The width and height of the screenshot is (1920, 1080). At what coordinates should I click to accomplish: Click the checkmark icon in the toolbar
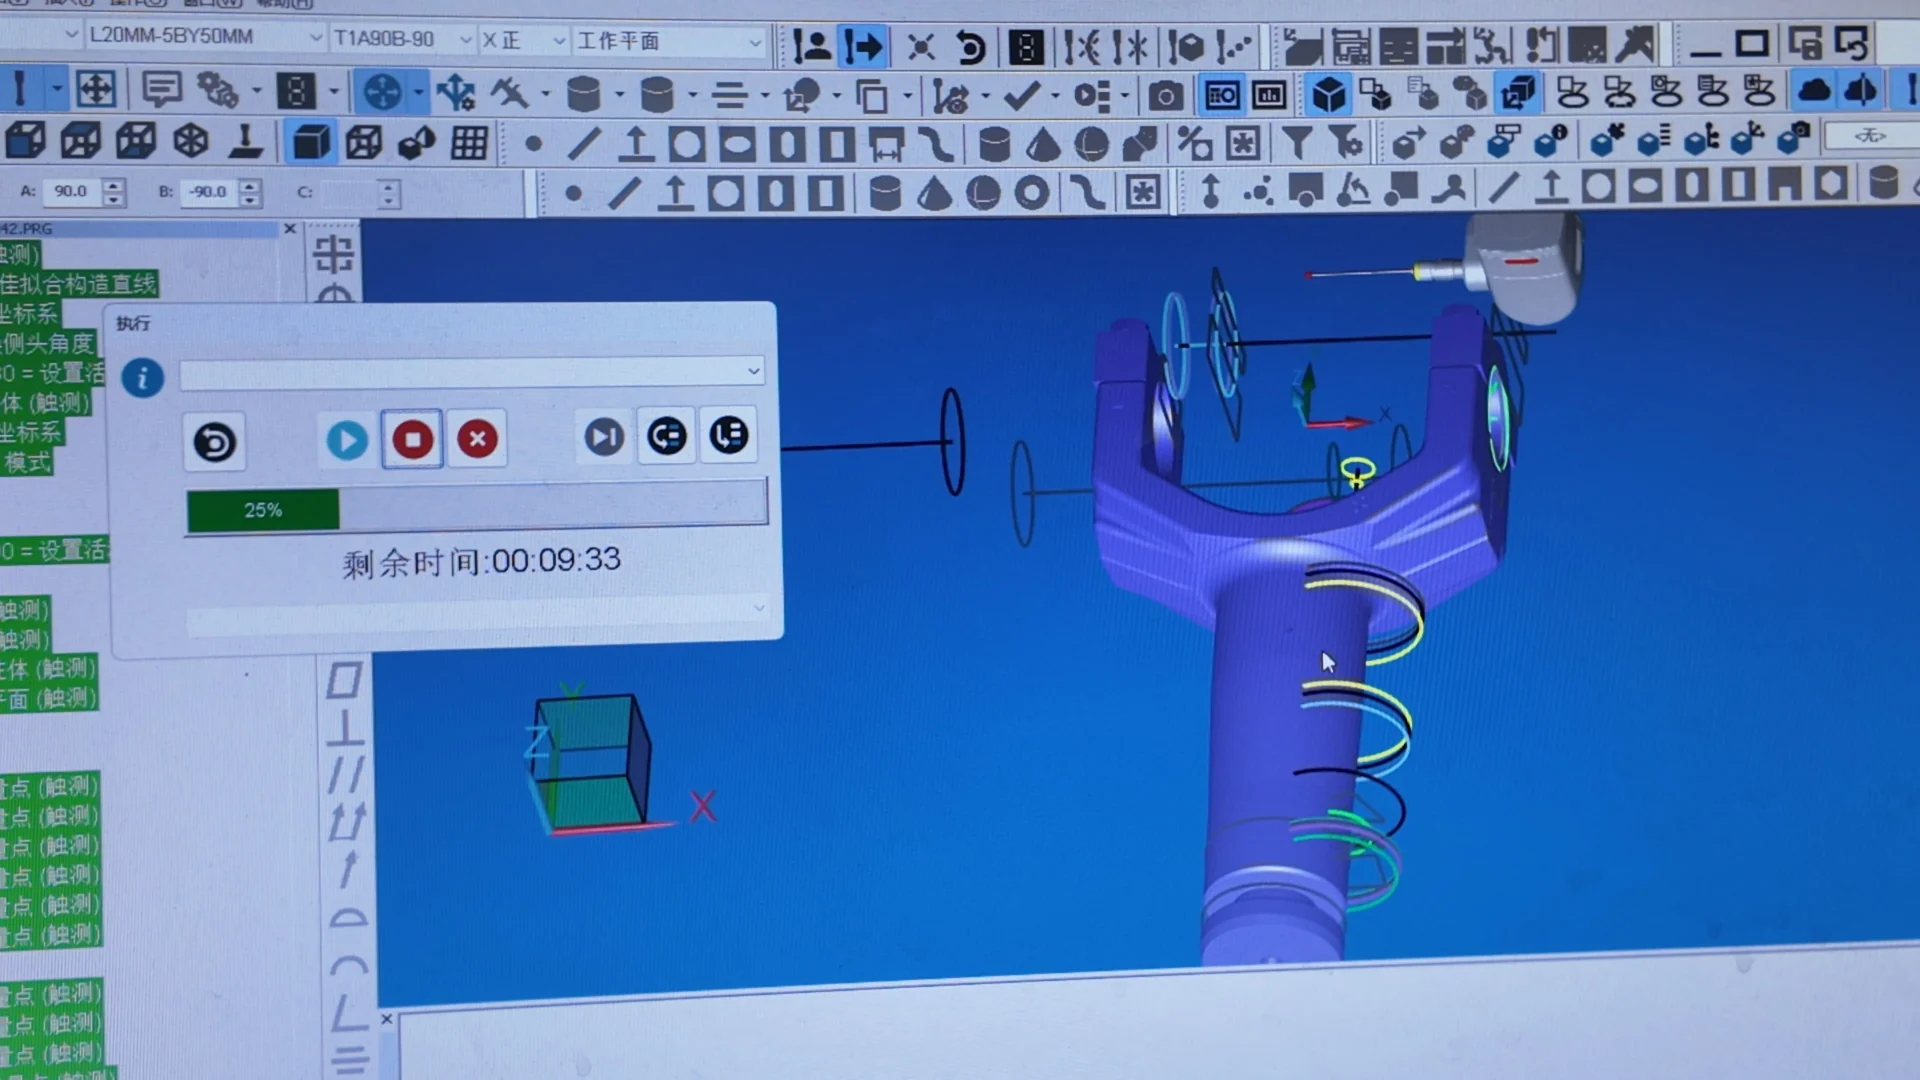tap(1021, 96)
